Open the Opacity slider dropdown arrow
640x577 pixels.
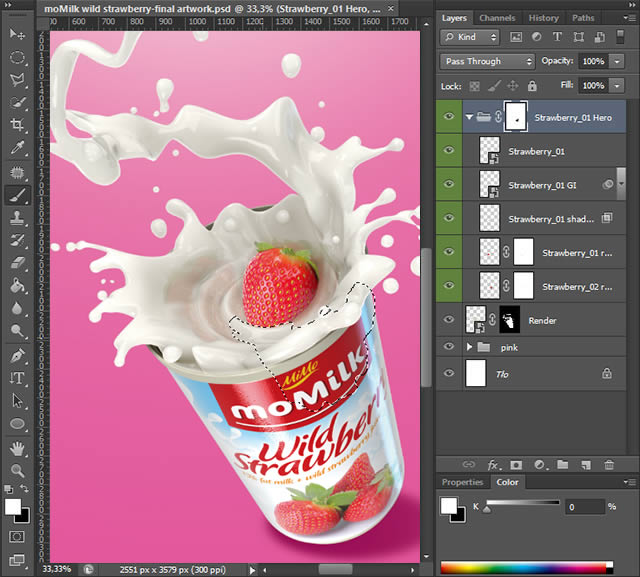pyautogui.click(x=617, y=62)
